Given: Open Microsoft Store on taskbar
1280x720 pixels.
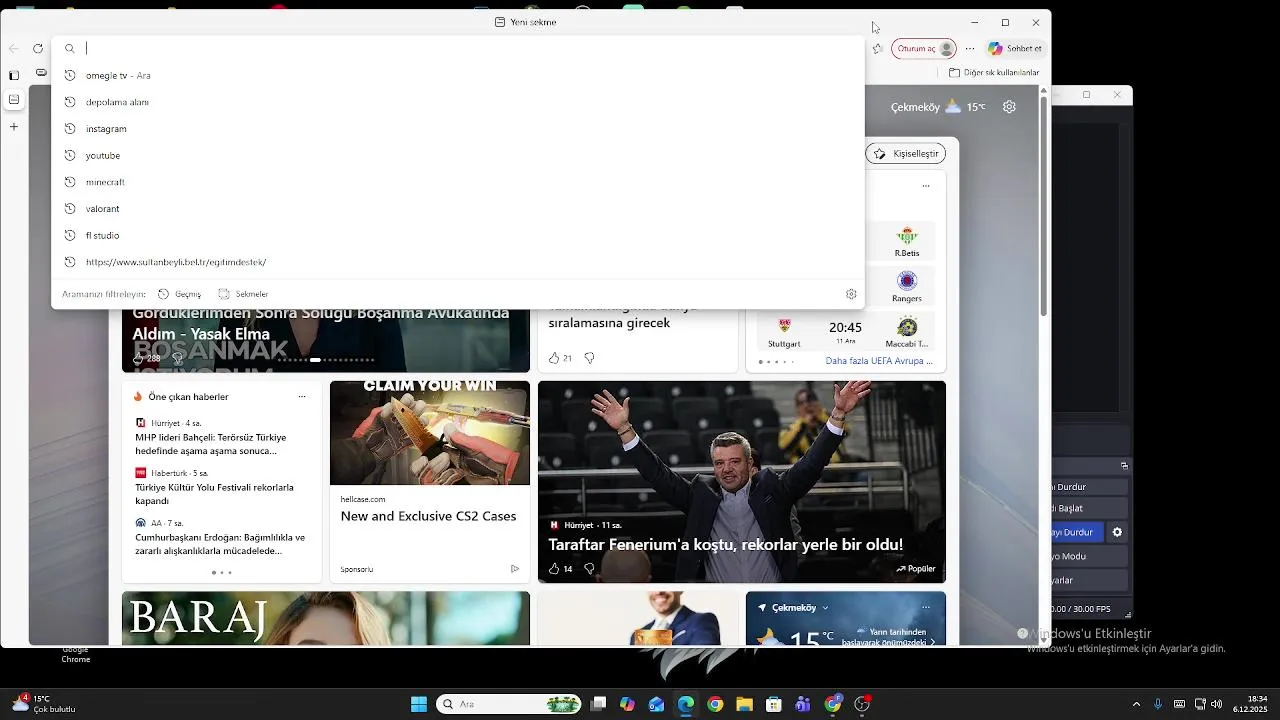Looking at the screenshot, I should pyautogui.click(x=773, y=704).
